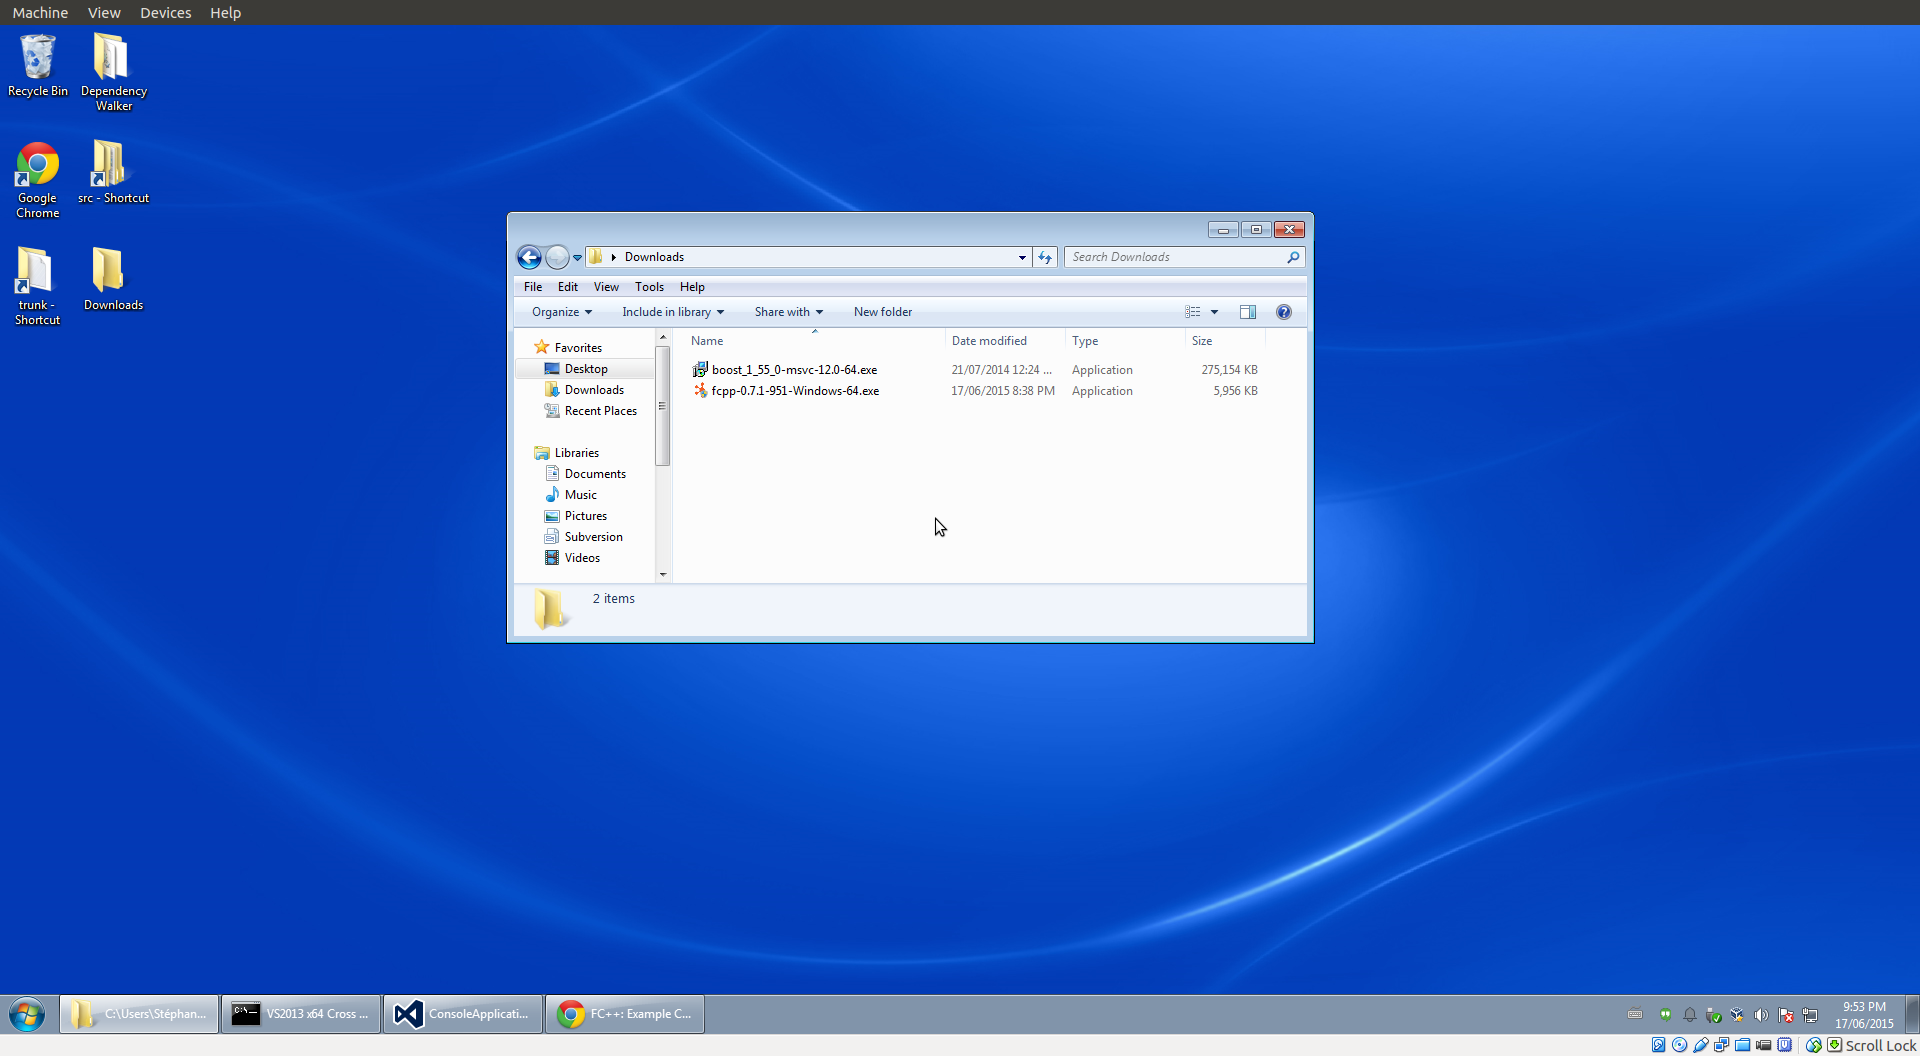Switch to Visual Studio ConsoleApplication taskbar item
Image resolution: width=1920 pixels, height=1056 pixels.
click(464, 1014)
